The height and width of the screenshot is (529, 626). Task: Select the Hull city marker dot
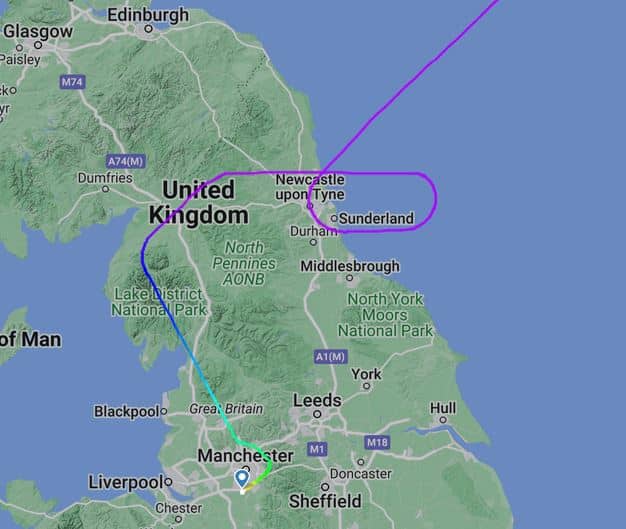point(443,420)
